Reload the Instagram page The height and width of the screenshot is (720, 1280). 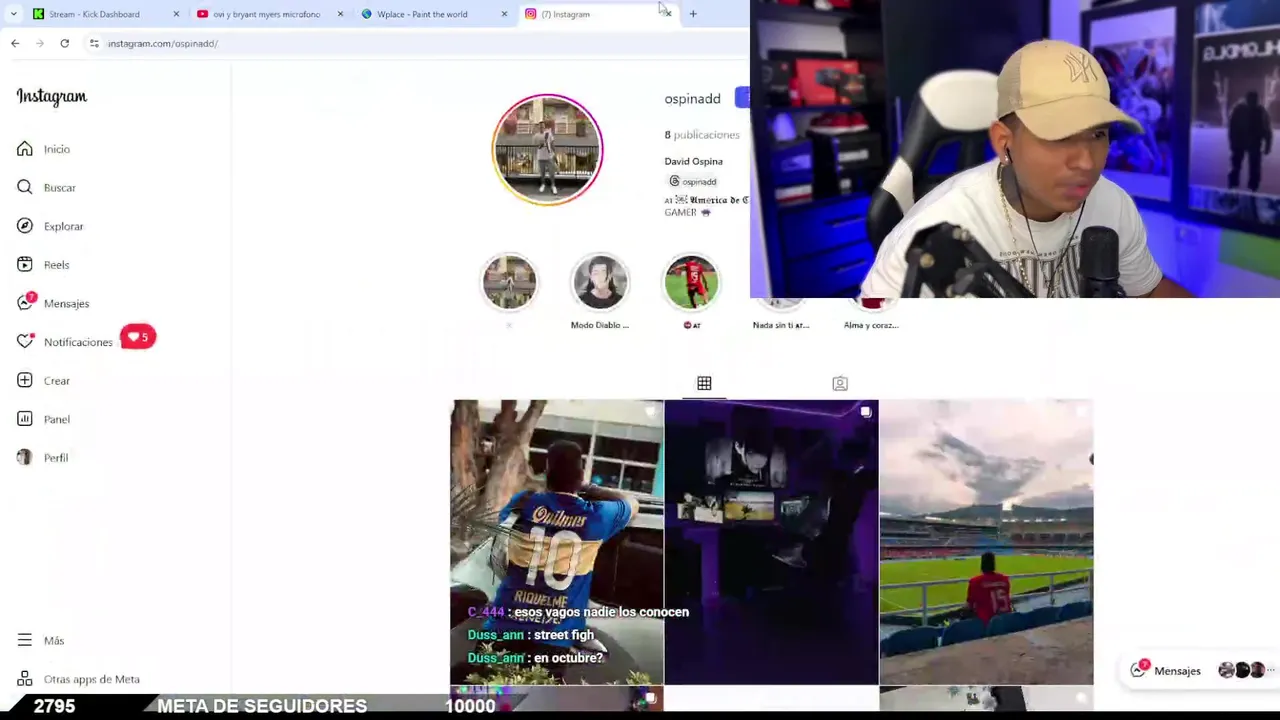(x=64, y=43)
